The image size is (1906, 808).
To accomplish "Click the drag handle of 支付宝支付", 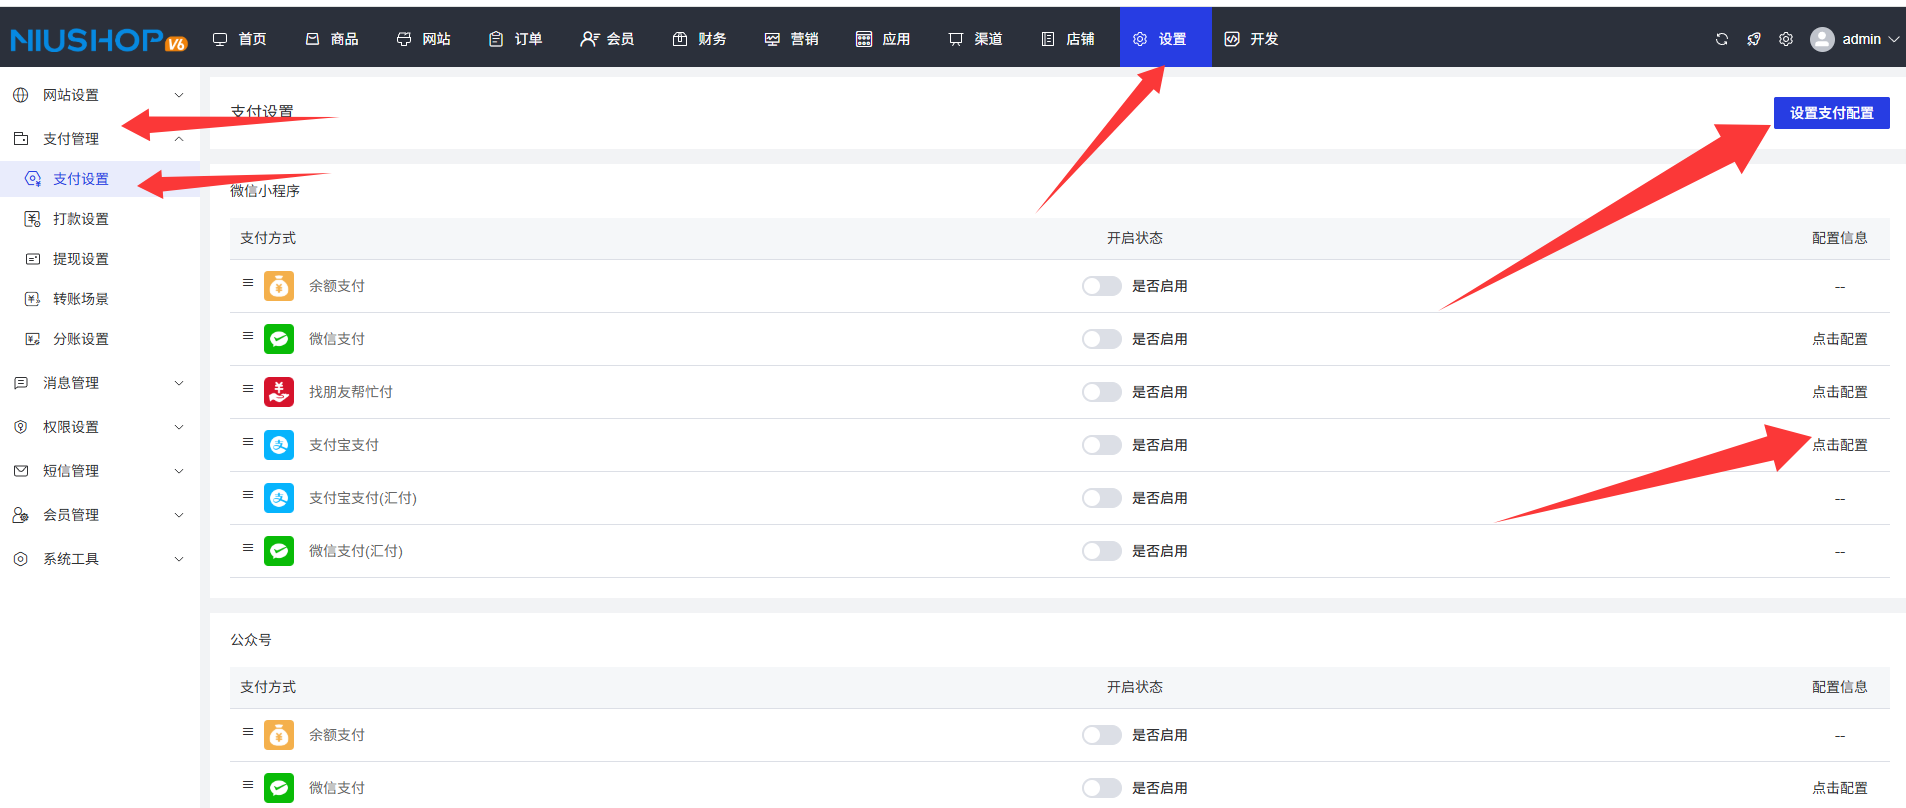I will coord(248,442).
